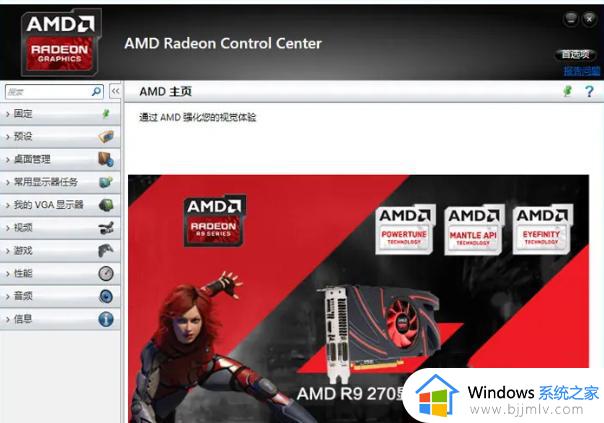Open the 游戏 menu item
Screen dimensions: 604x423
(x=60, y=250)
